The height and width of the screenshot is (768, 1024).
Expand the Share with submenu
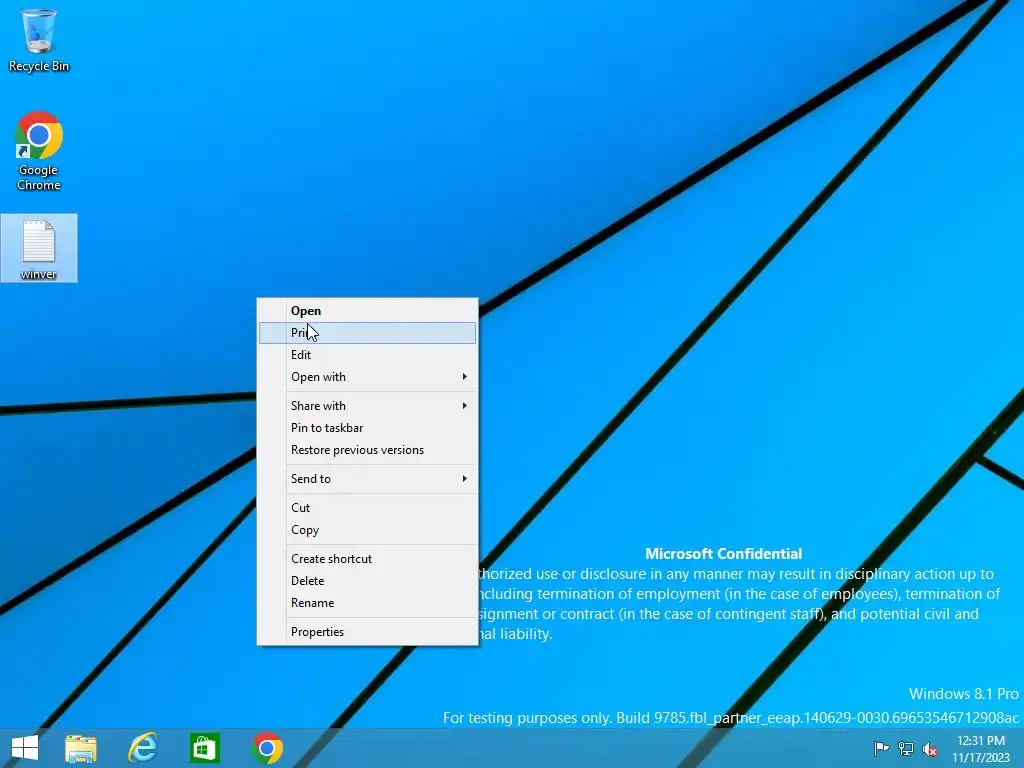367,406
